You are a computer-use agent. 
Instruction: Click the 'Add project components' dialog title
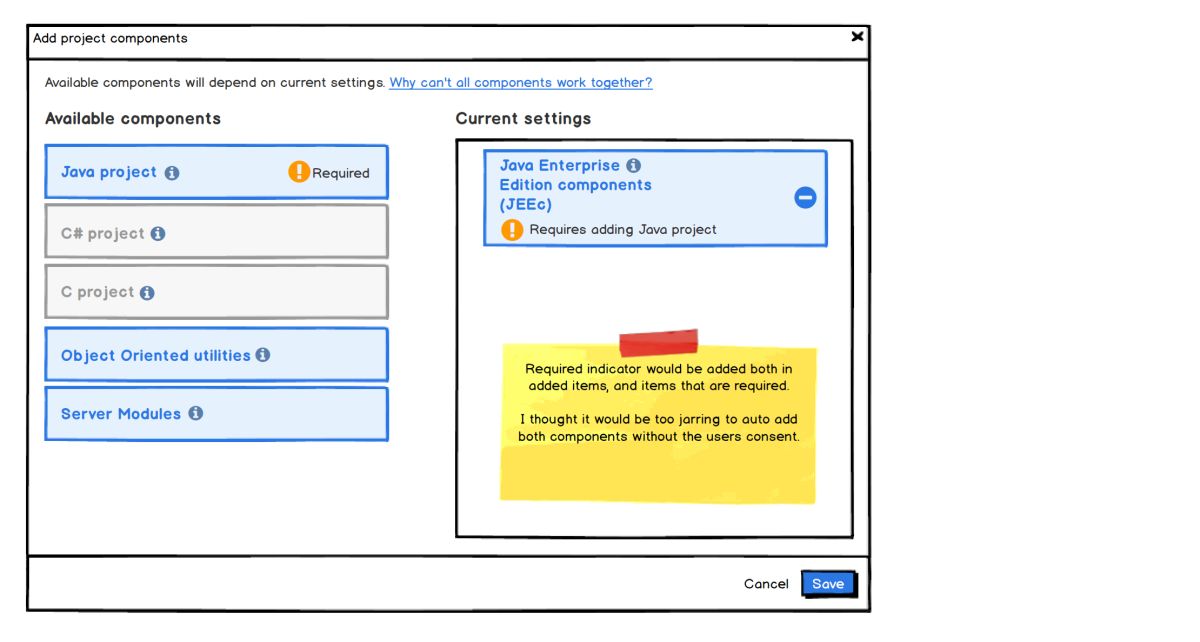110,38
